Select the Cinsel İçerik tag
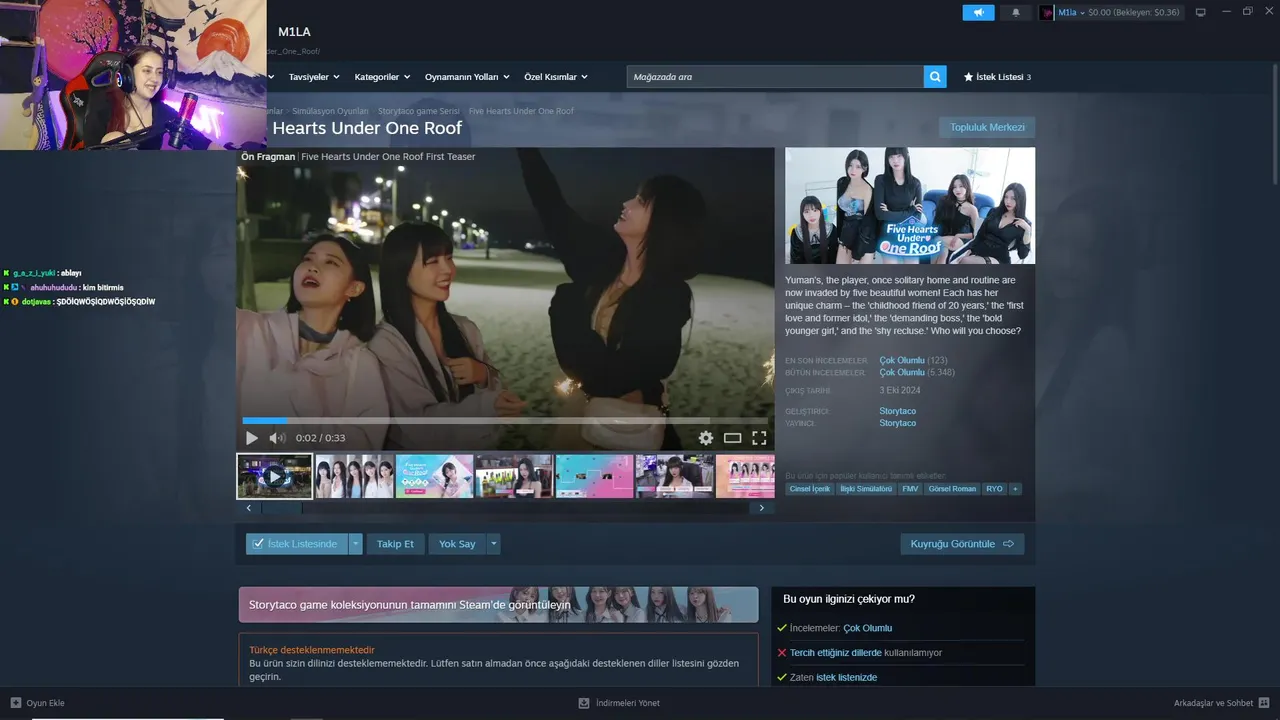Screen dimensions: 1280x720 (810, 489)
